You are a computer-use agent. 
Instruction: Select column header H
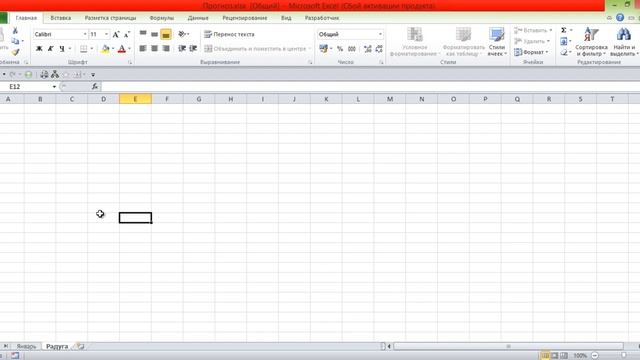tap(231, 99)
